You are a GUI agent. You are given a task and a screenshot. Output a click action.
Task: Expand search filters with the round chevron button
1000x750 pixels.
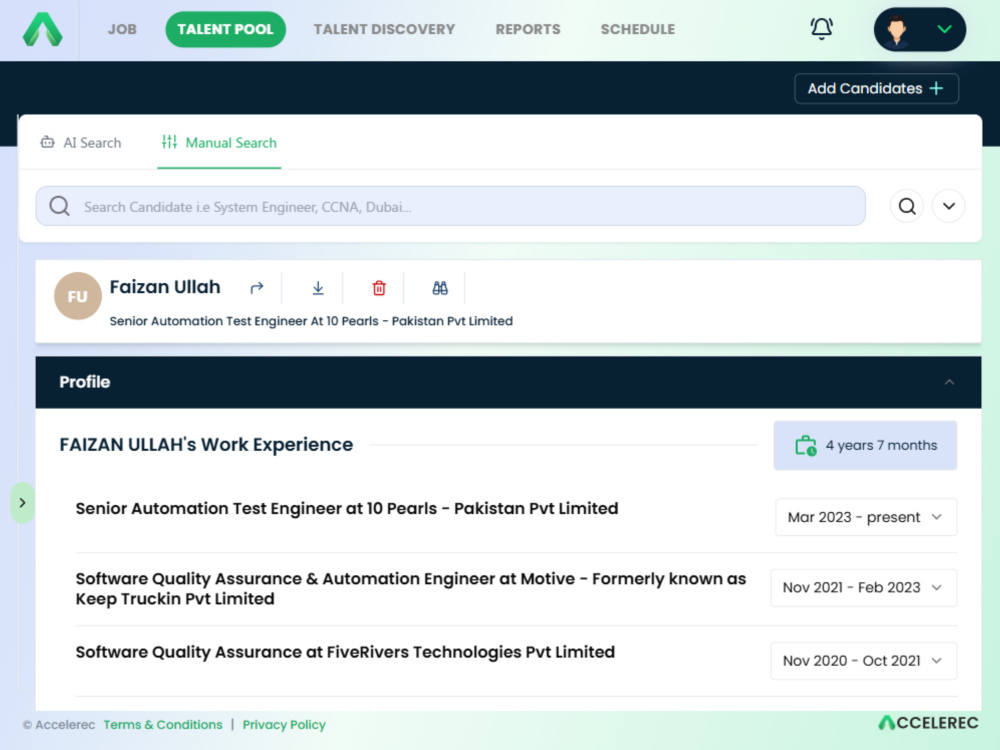(x=949, y=206)
